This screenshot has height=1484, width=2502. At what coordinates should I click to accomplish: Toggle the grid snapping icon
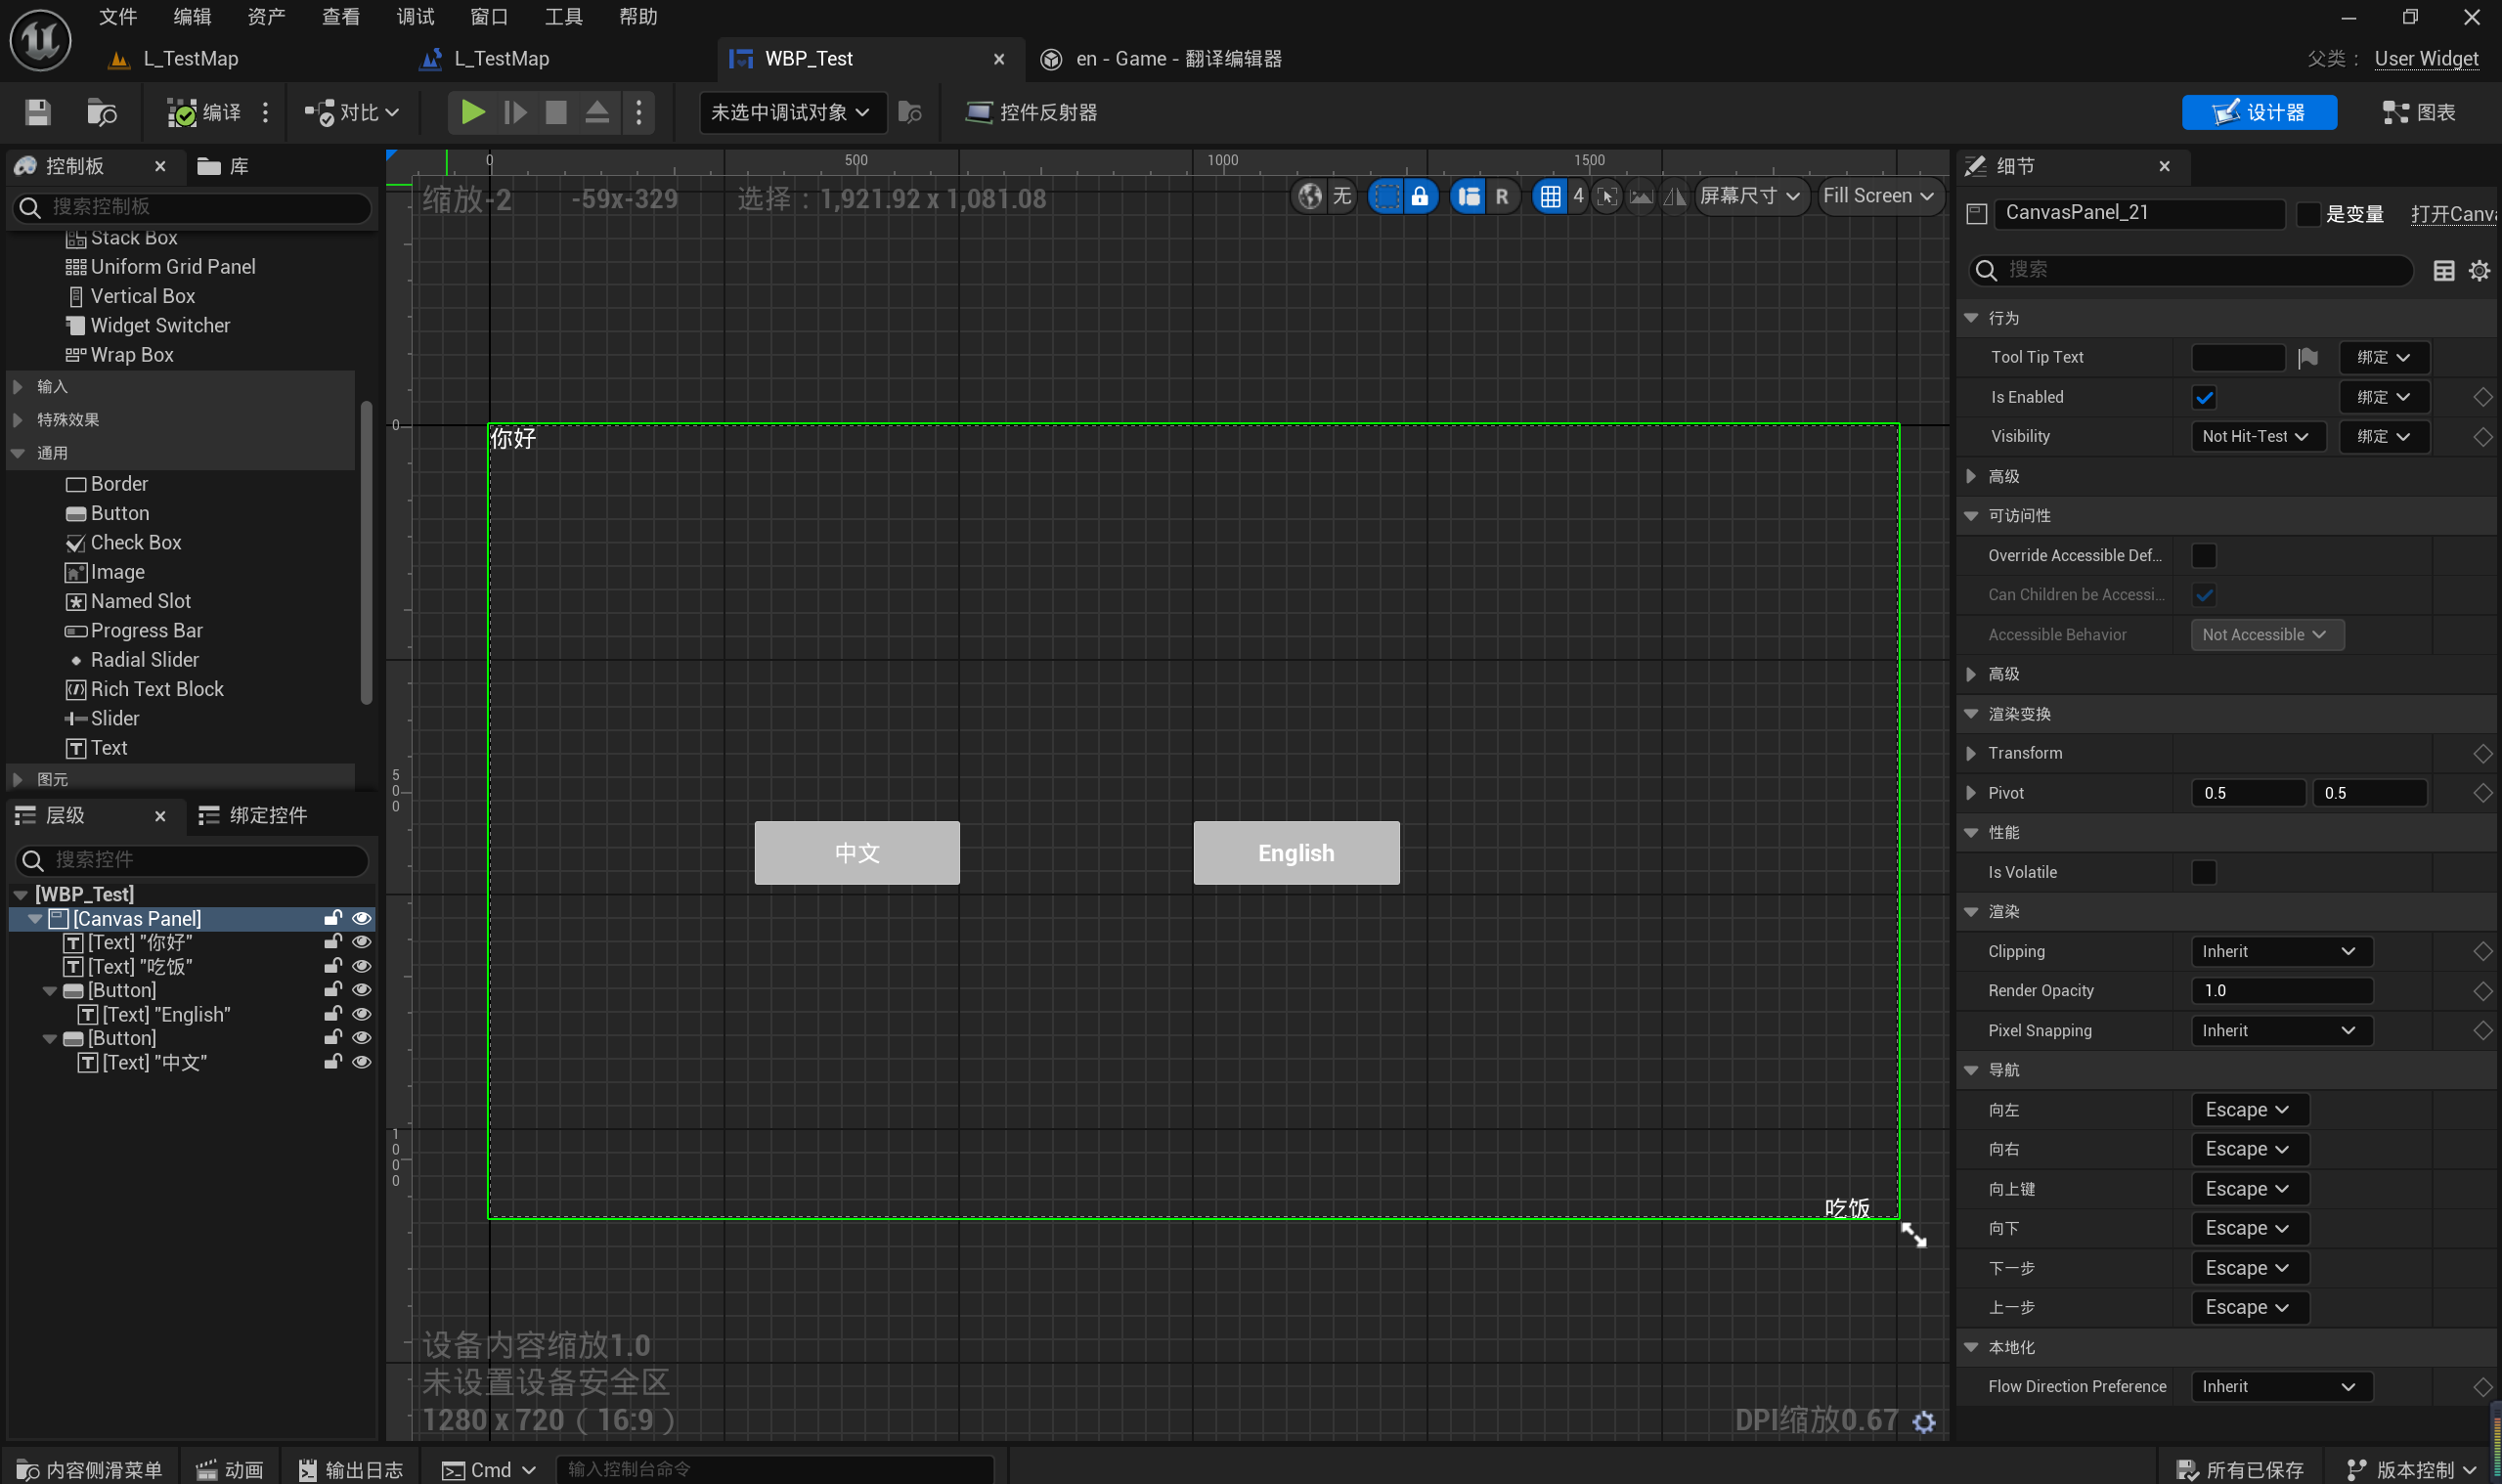[x=1550, y=196]
